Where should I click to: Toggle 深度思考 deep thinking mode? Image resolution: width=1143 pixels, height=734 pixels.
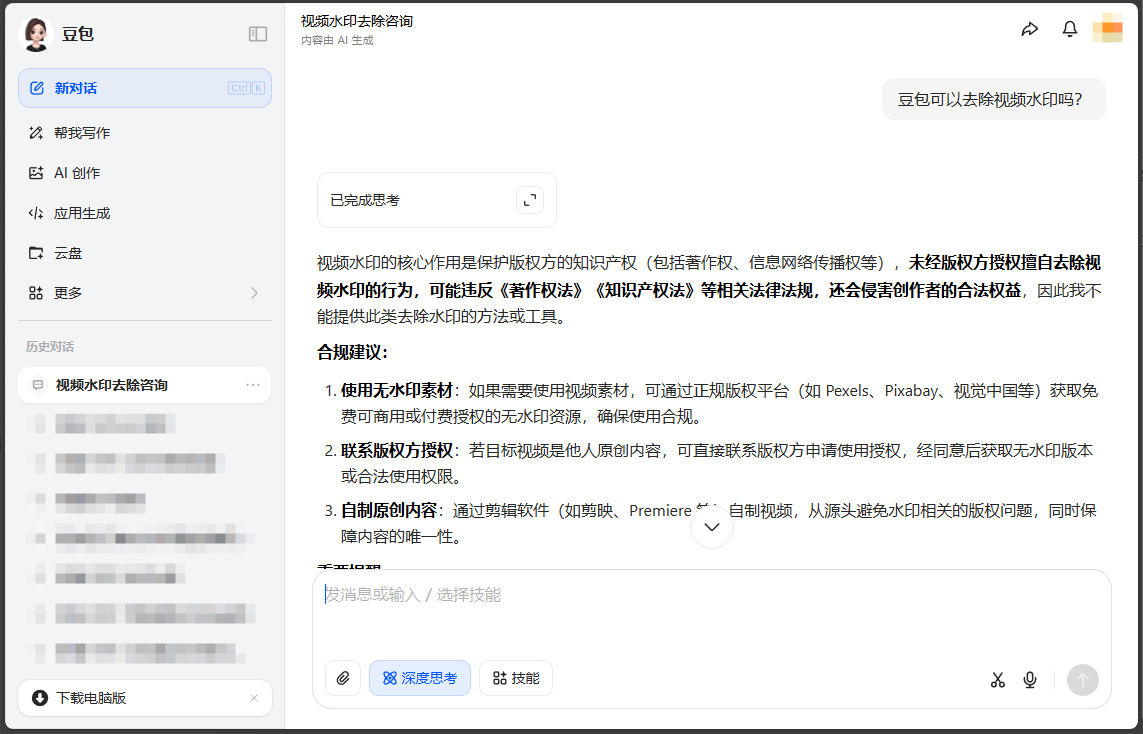tap(420, 678)
